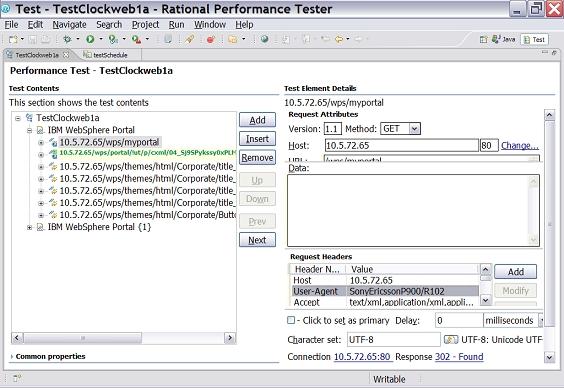Viewport: 564px width, 390px height.
Task: Click into the Character set field
Action: tap(394, 339)
